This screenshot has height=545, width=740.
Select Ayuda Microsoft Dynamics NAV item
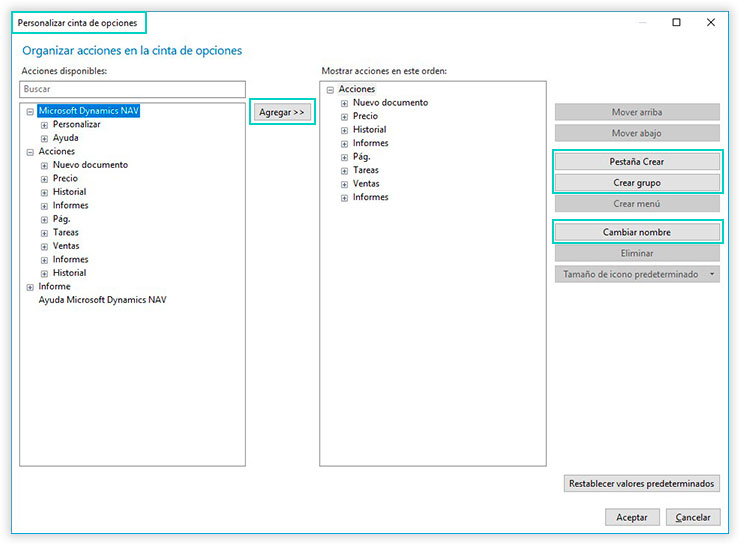click(x=102, y=300)
